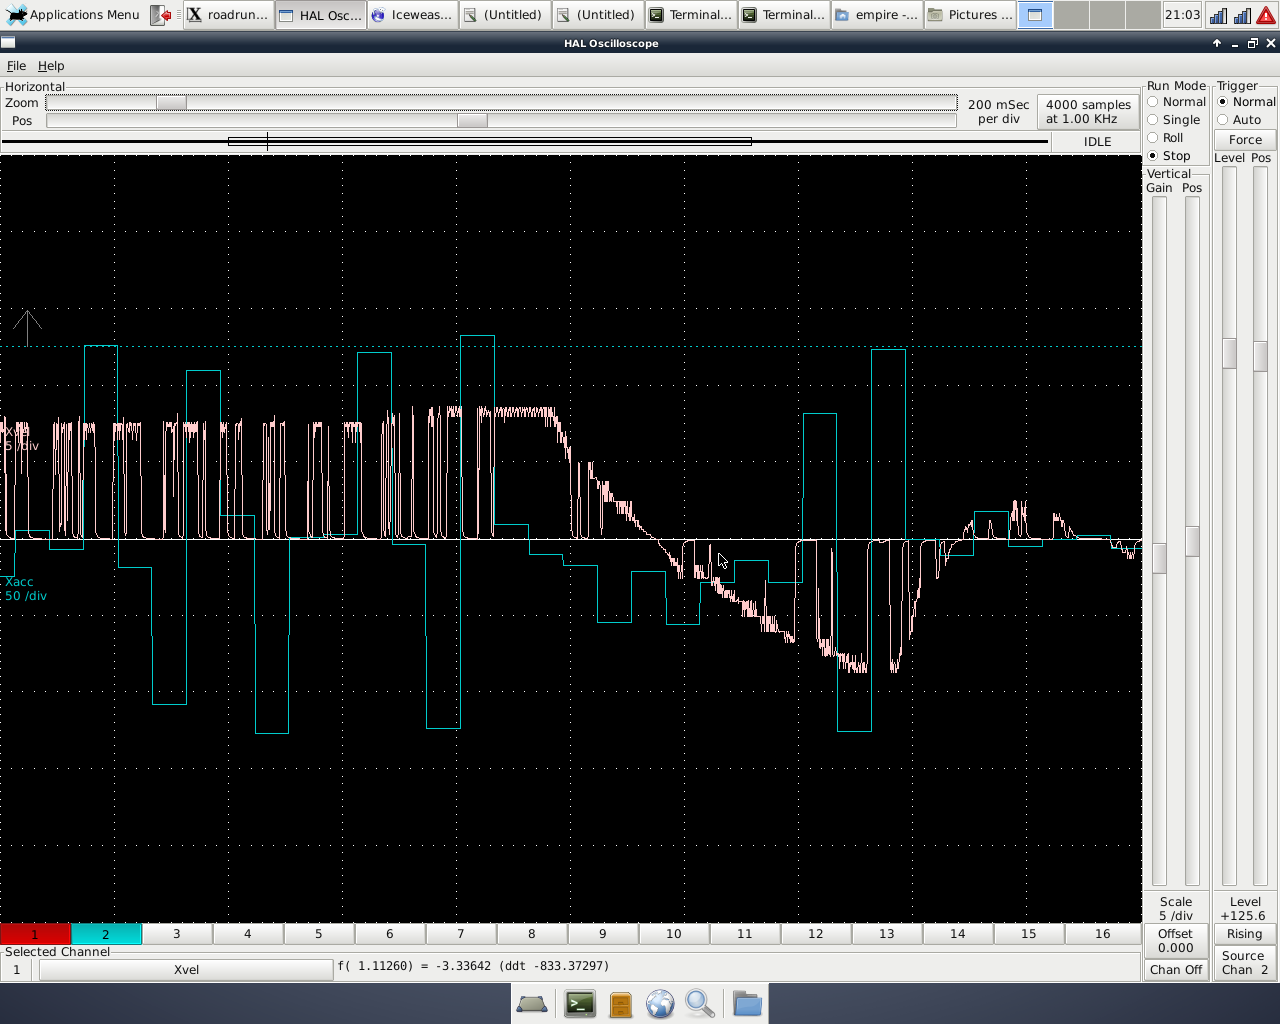Select the HAL Osc... taskbar button
The width and height of the screenshot is (1280, 1024).
[x=321, y=15]
